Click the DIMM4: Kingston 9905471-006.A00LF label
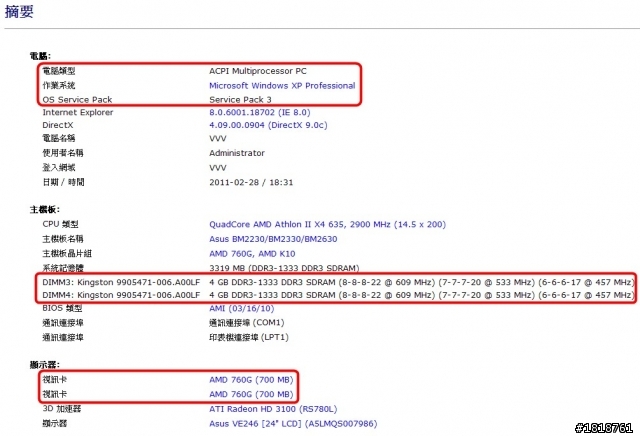This screenshot has width=640, height=436. tap(121, 295)
